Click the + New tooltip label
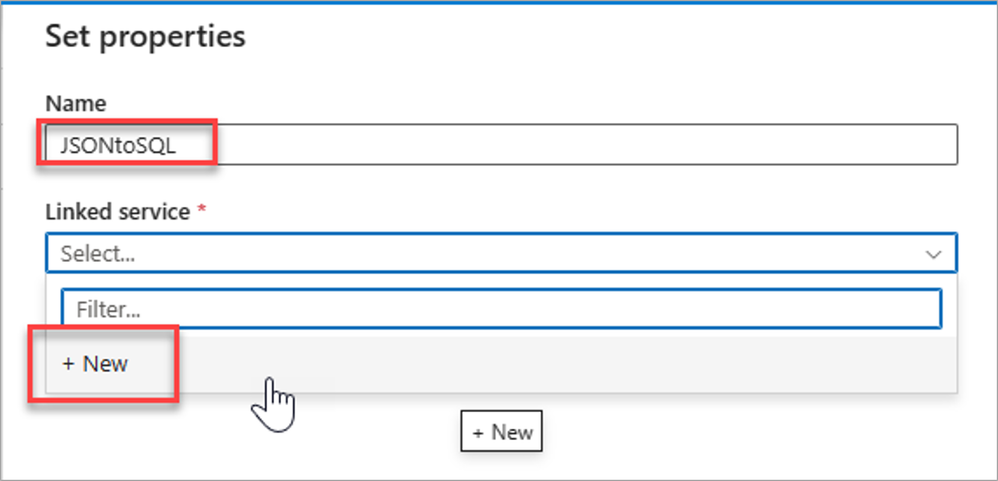Image resolution: width=998 pixels, height=481 pixels. pyautogui.click(x=501, y=433)
